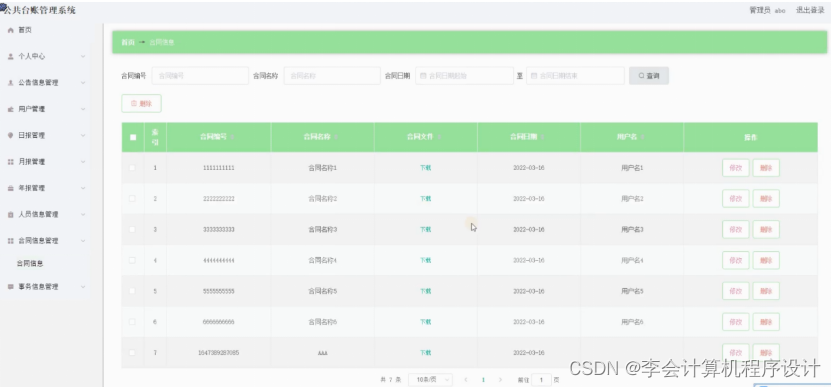
Task: Expand 用户管理 with its chevron
Action: pos(83,109)
